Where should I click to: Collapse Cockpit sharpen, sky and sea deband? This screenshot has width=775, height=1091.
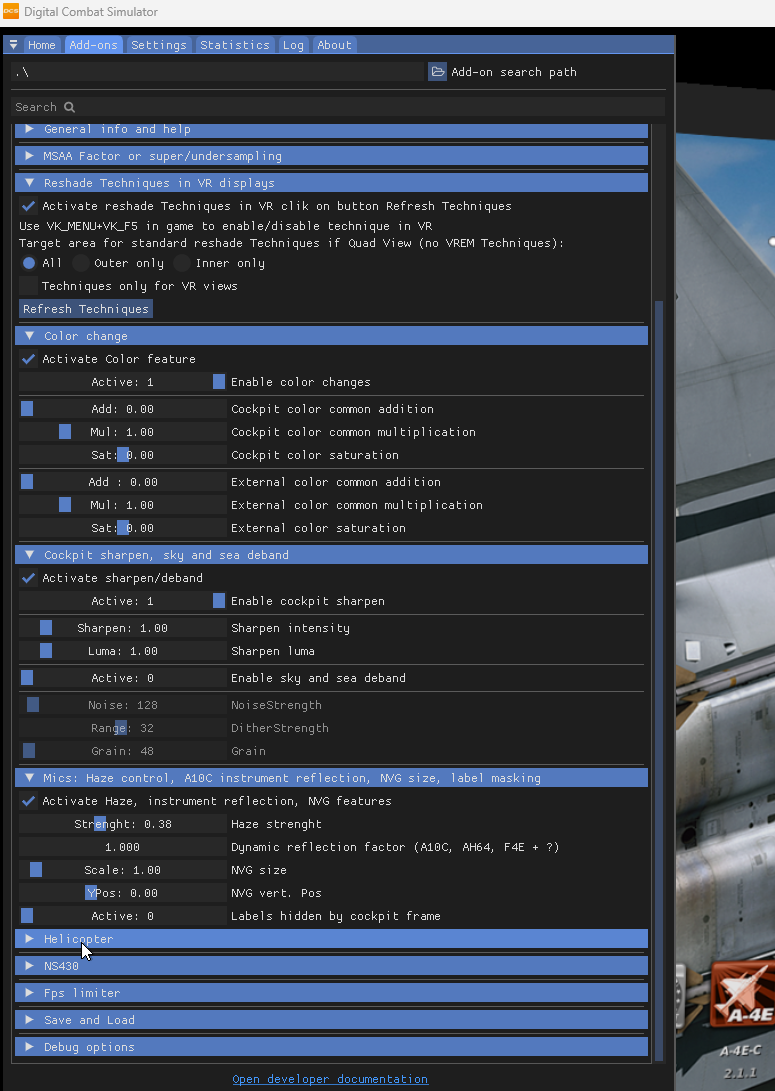click(331, 555)
